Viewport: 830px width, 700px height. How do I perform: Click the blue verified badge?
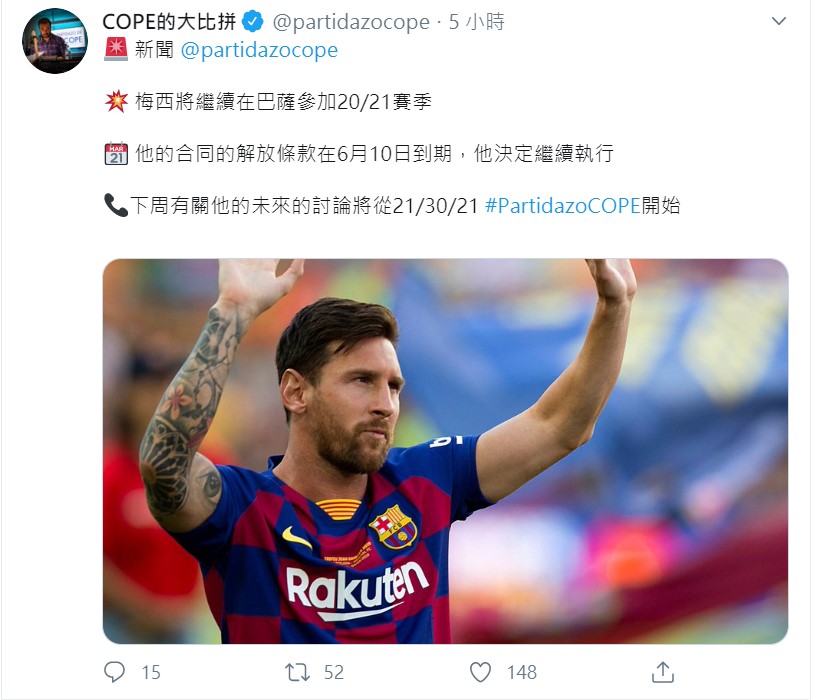(x=252, y=22)
